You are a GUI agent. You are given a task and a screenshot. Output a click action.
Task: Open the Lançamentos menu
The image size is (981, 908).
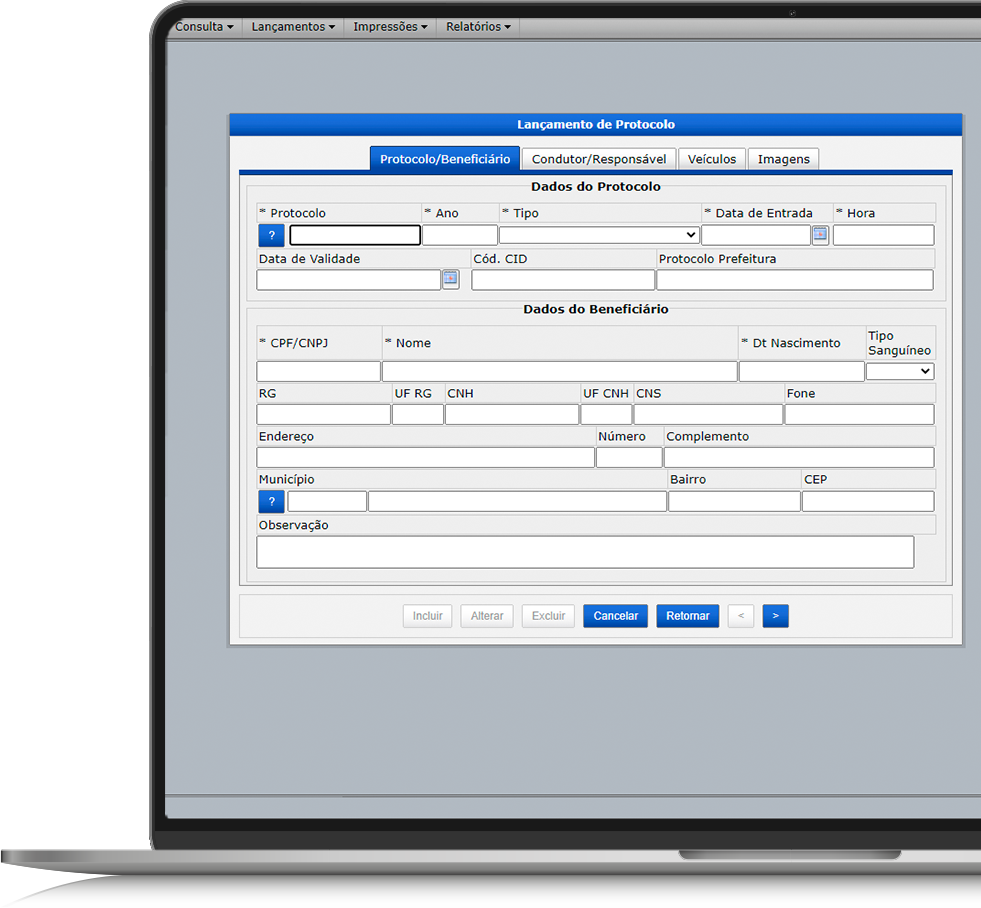293,27
